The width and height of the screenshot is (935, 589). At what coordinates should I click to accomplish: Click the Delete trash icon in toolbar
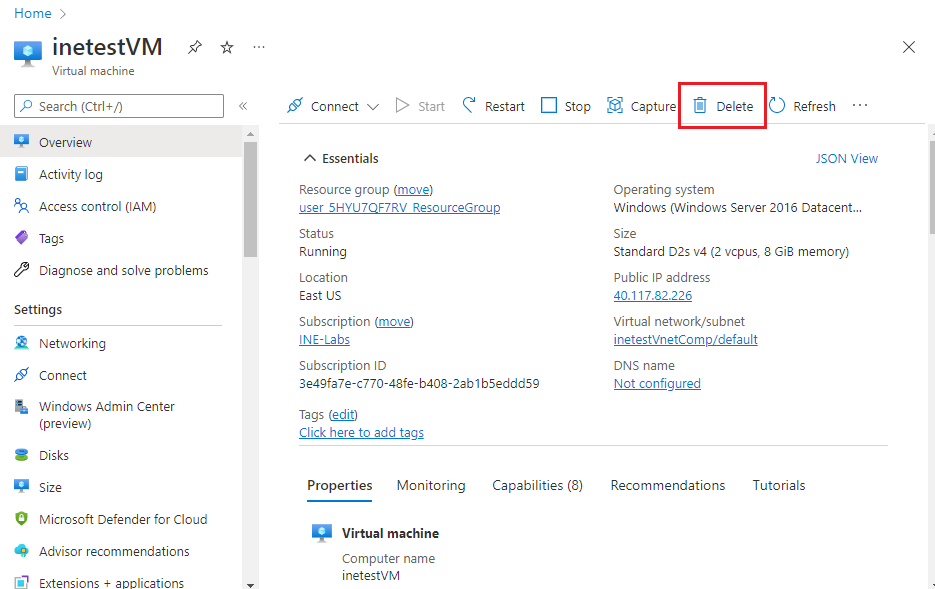click(x=701, y=106)
